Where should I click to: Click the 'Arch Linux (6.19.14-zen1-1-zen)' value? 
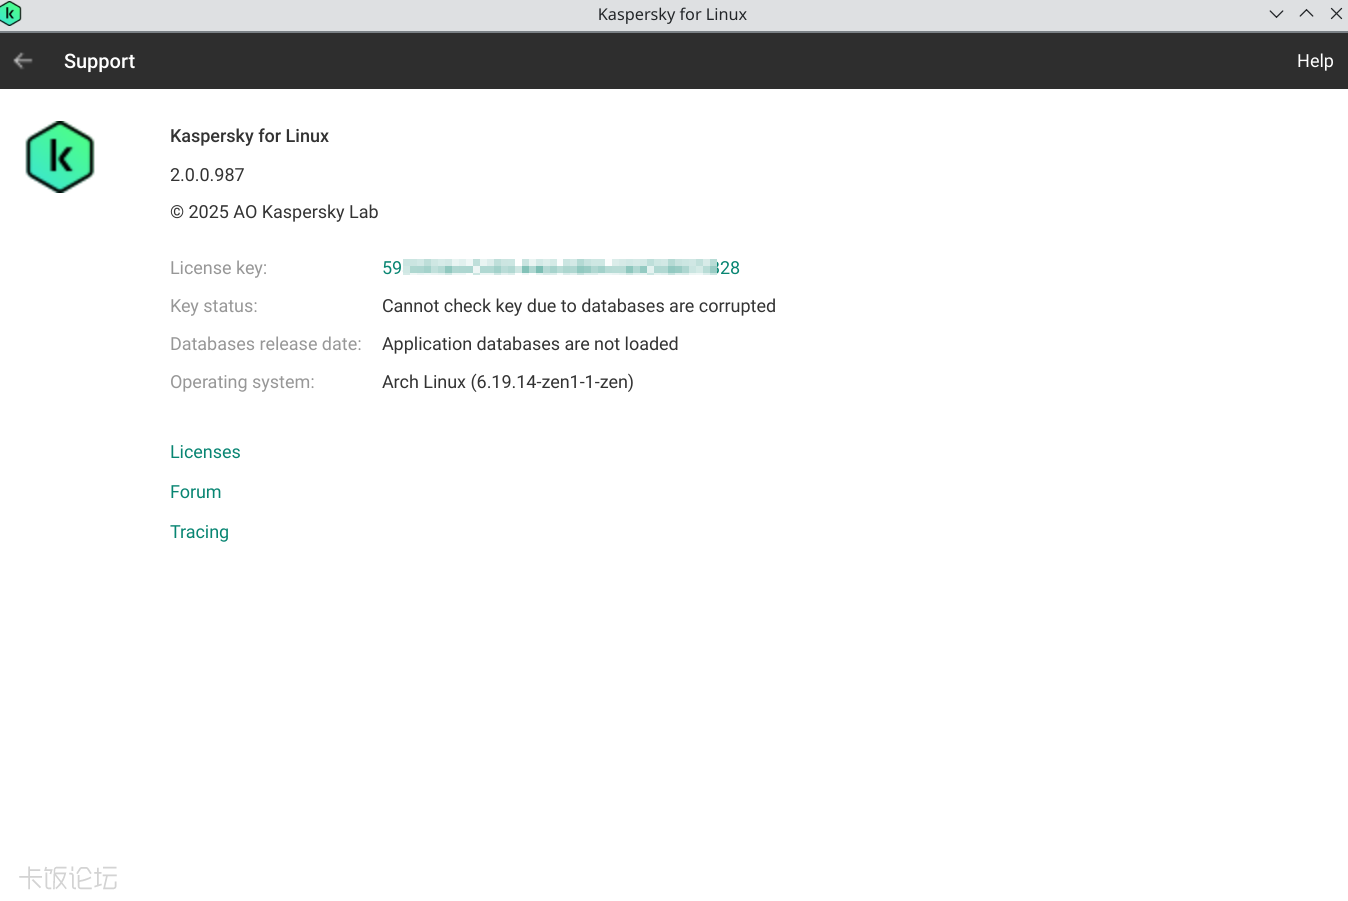(508, 382)
